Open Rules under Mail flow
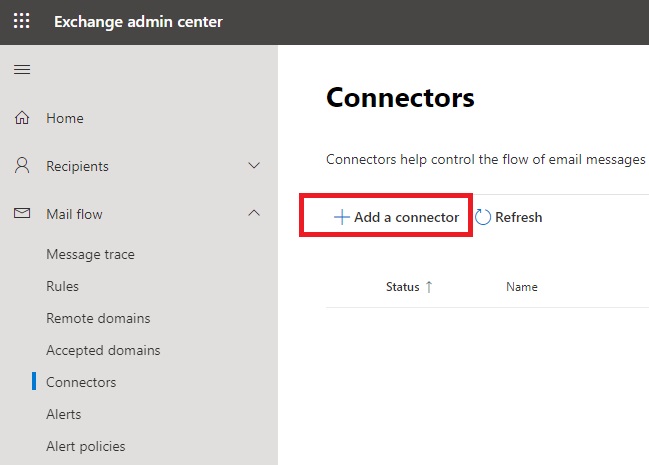649x465 pixels. coord(62,286)
